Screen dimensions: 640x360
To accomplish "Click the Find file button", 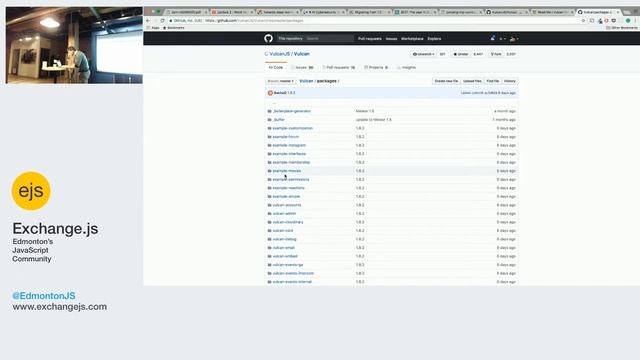I will [493, 81].
